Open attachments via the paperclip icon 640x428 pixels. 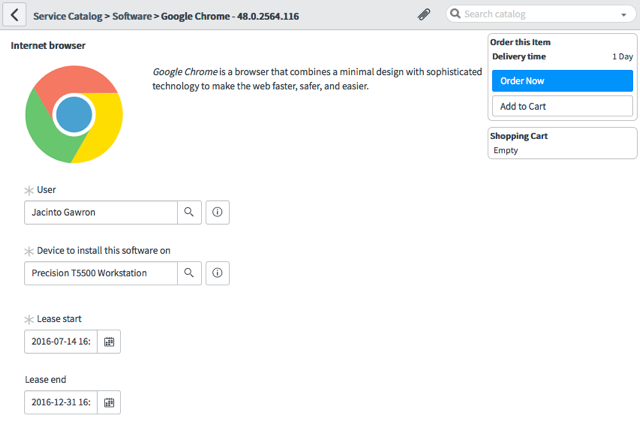(x=424, y=15)
